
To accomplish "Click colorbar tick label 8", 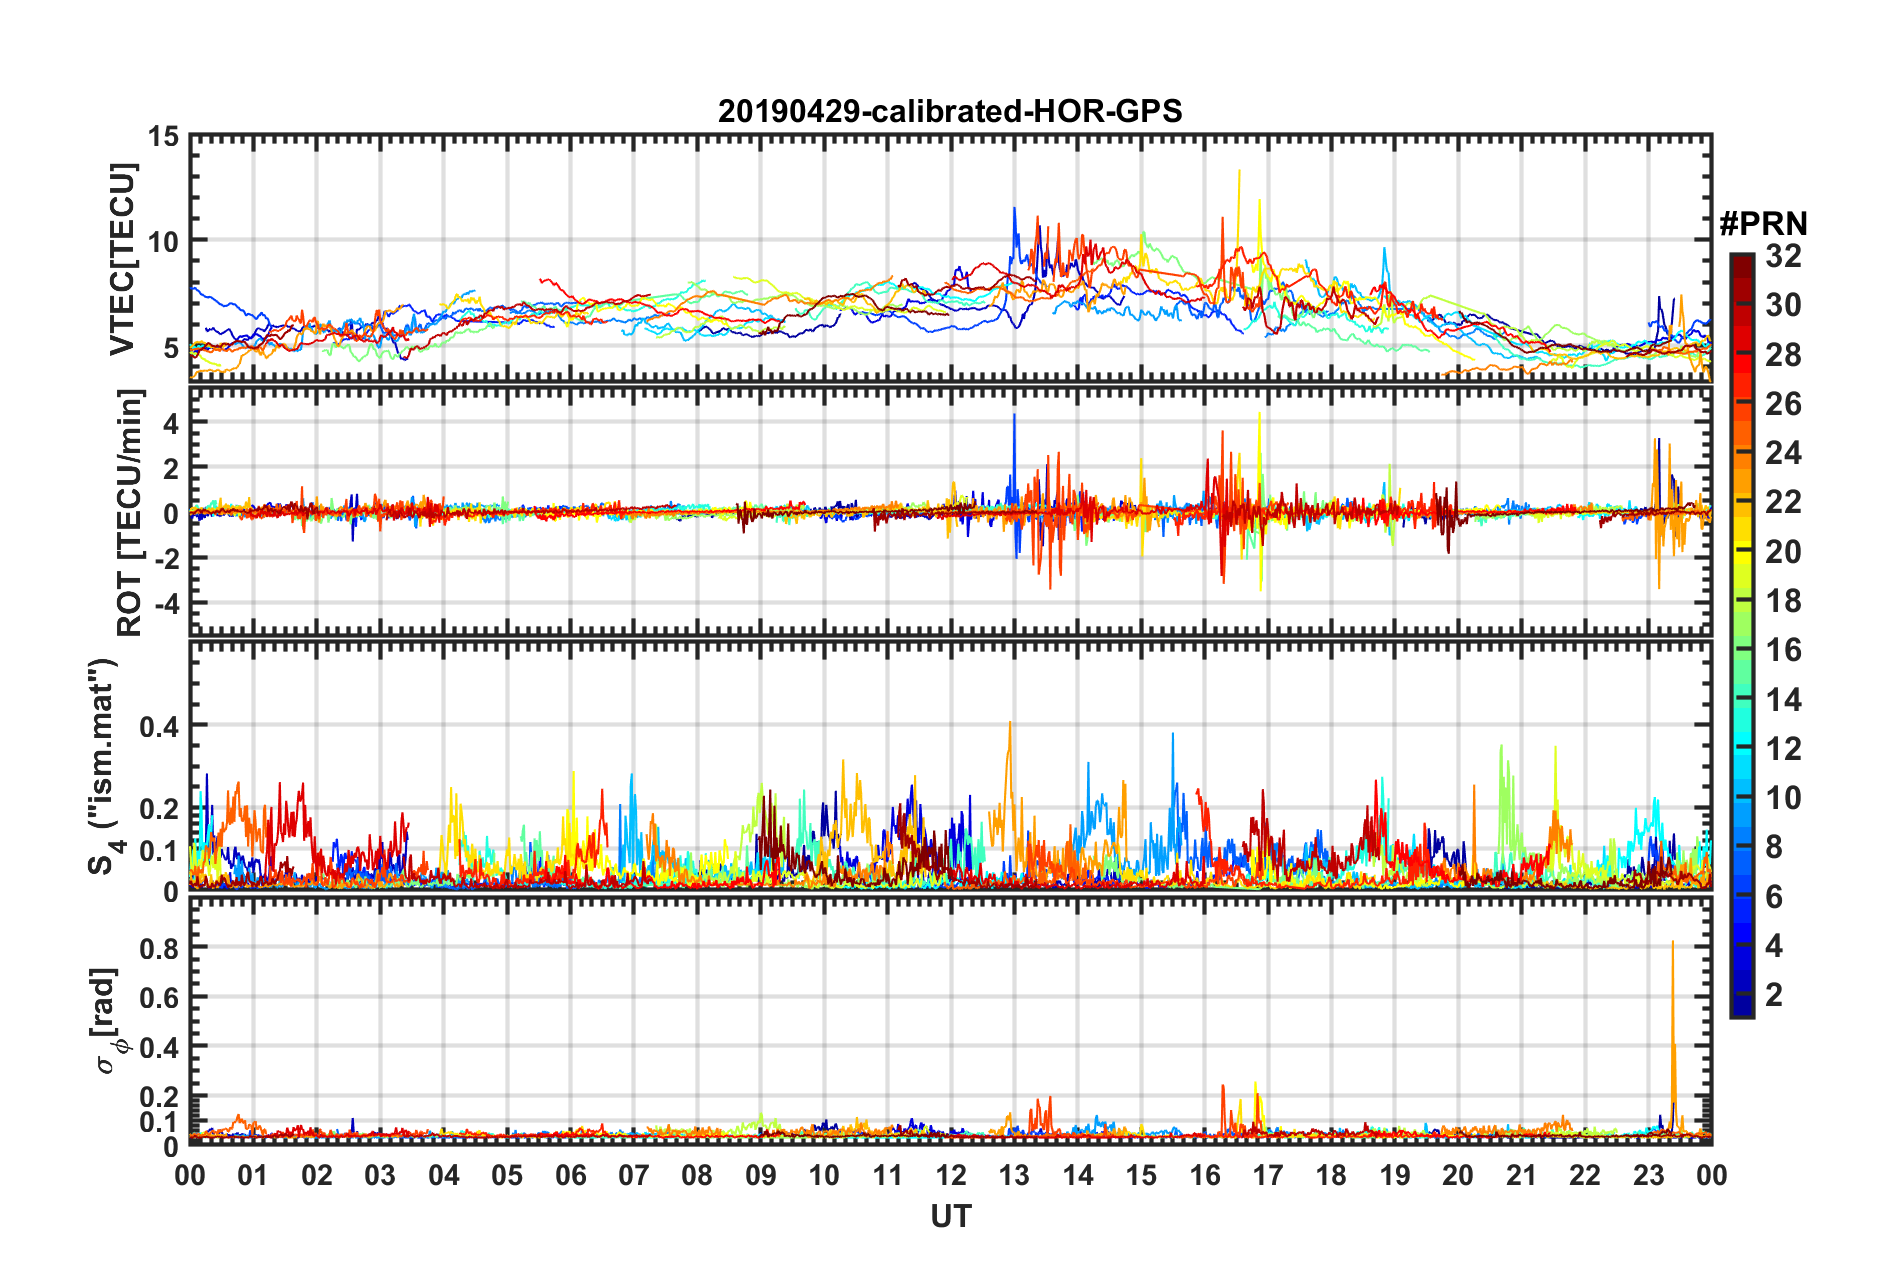I will click(x=1774, y=847).
